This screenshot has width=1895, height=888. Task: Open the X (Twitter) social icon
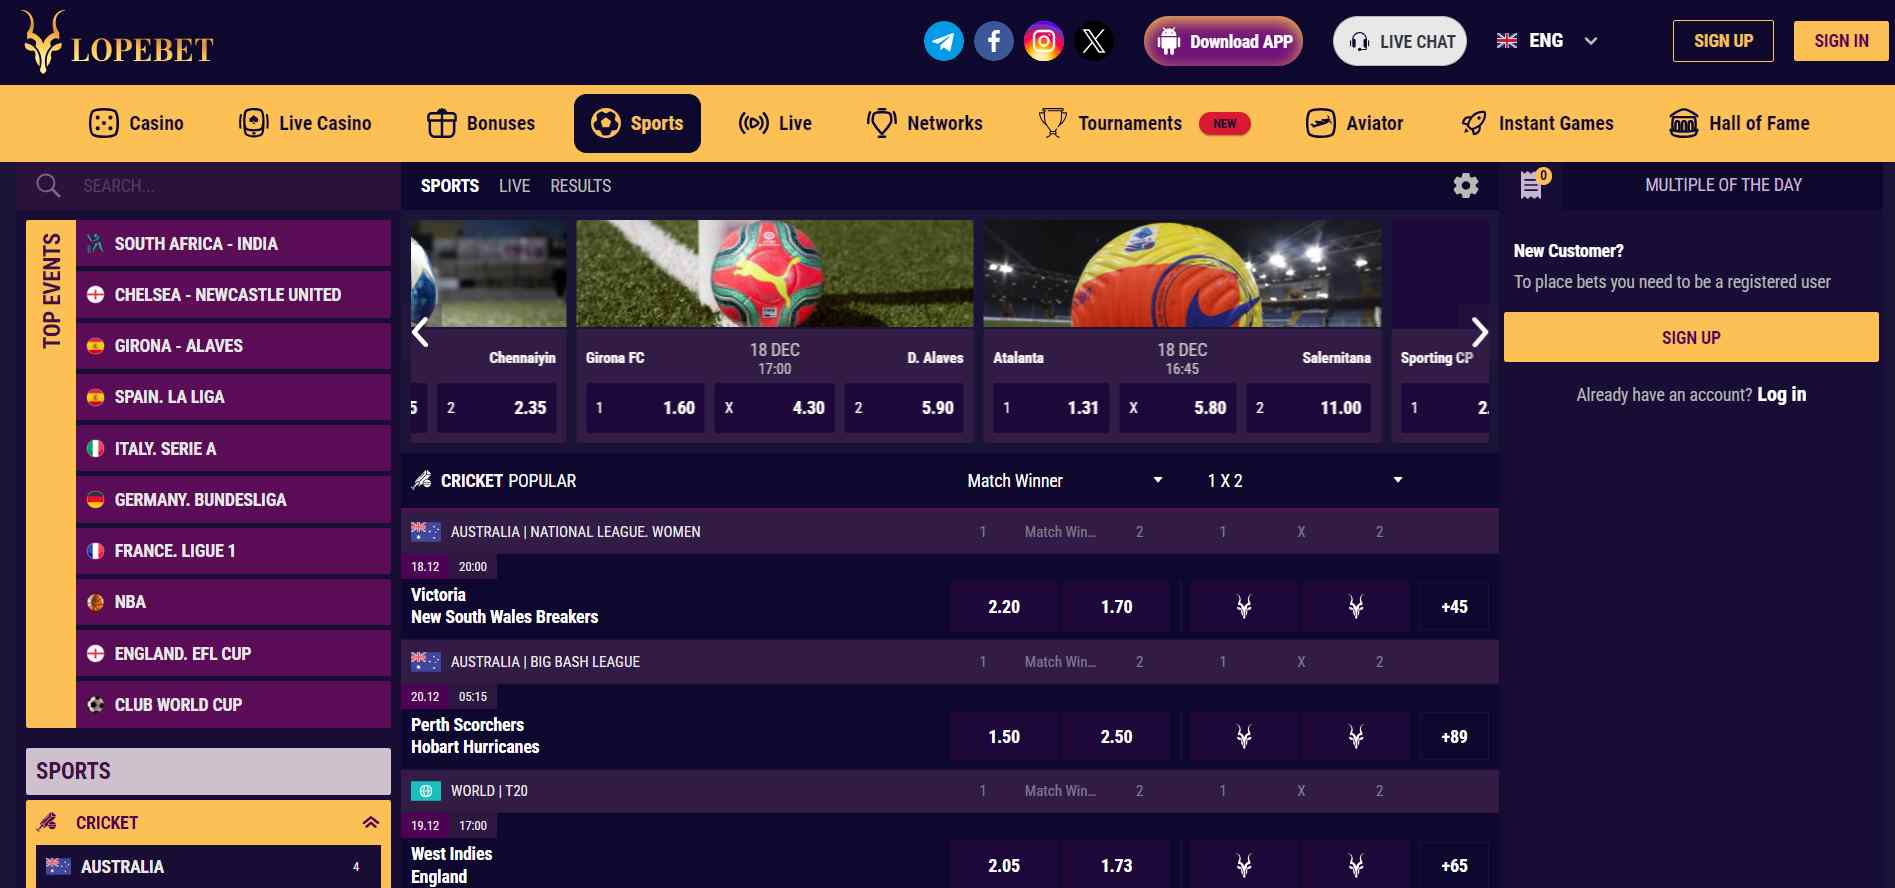point(1094,41)
